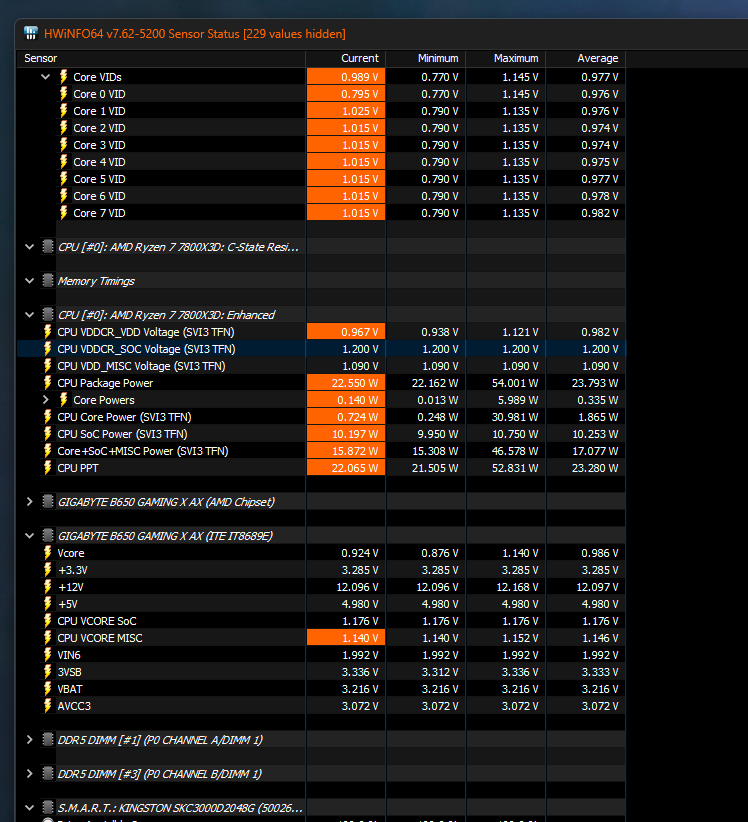Collapse the C-State Residency sensor group

(x=29, y=247)
